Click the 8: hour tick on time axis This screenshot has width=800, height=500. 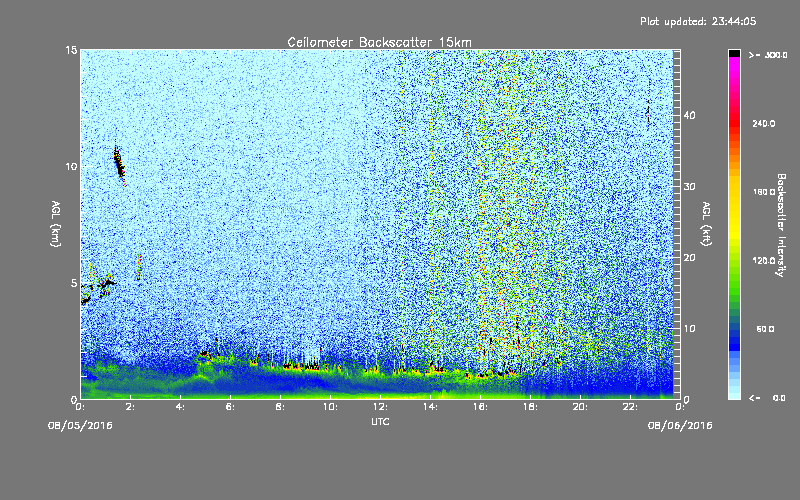click(x=280, y=407)
